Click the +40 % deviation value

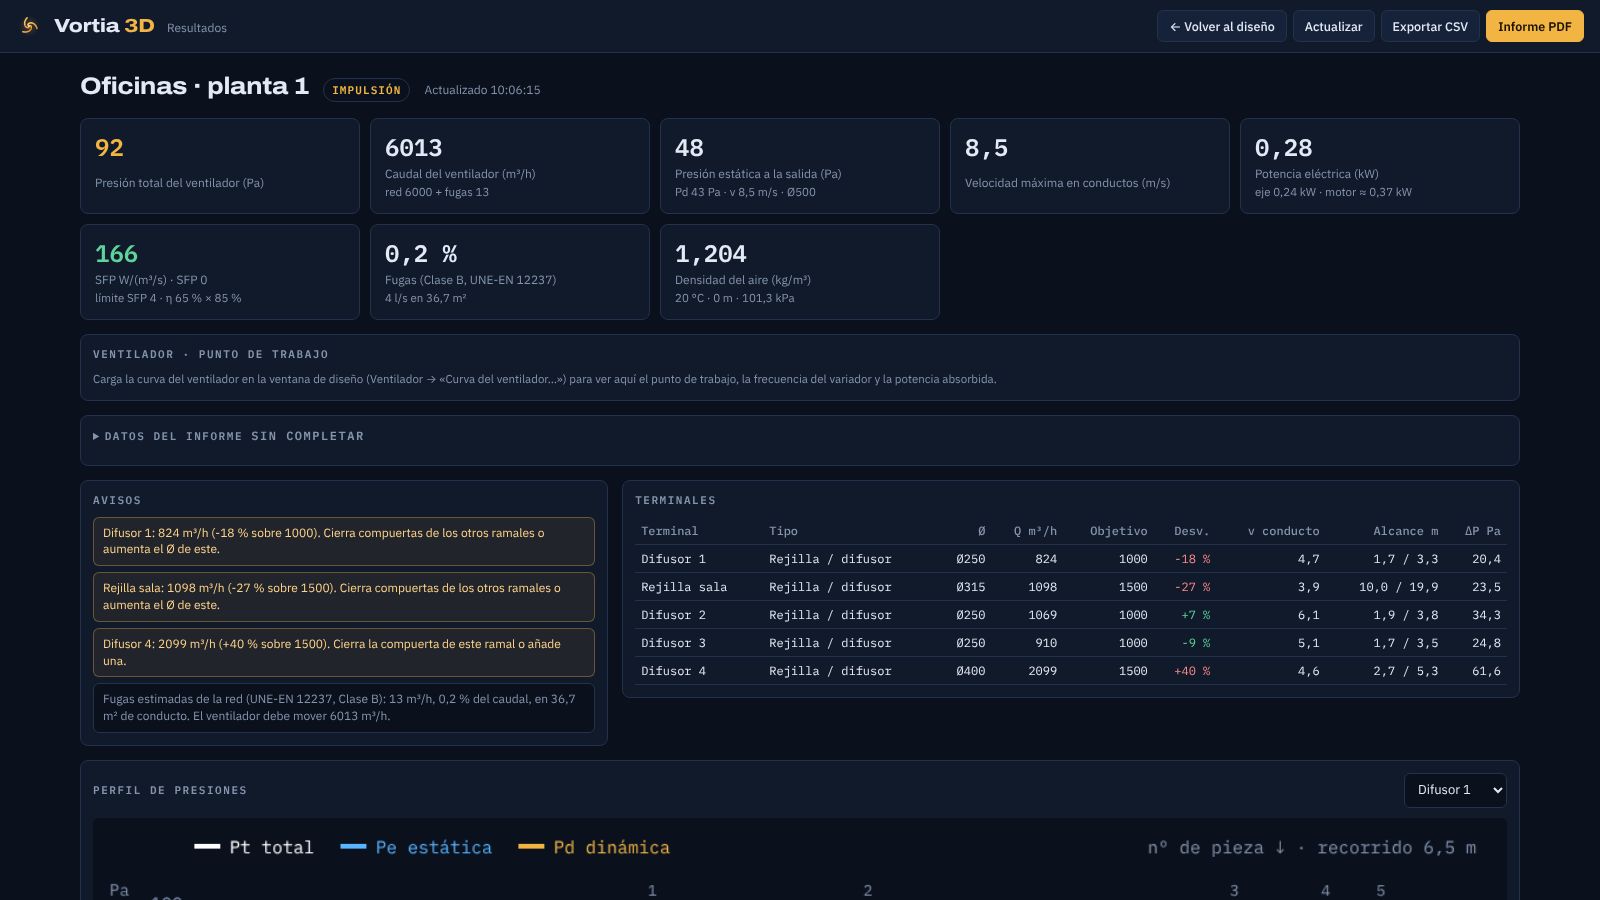pyautogui.click(x=1192, y=671)
